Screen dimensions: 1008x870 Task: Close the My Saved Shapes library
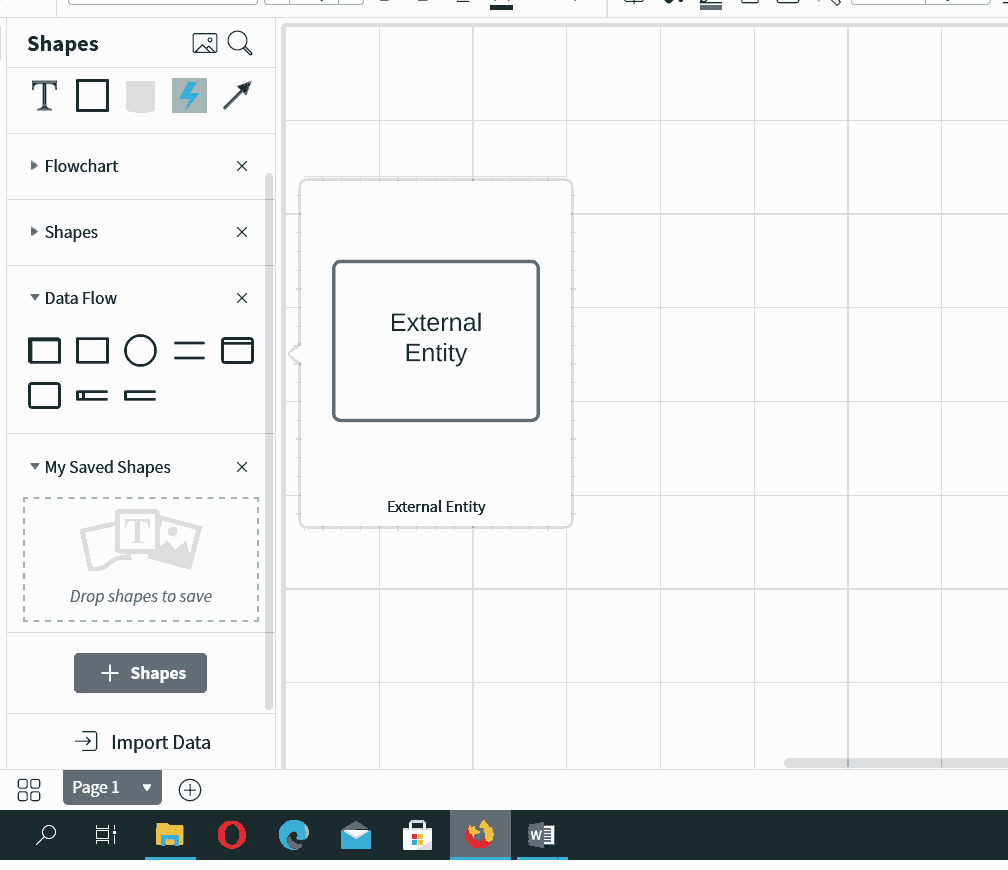[x=242, y=467]
